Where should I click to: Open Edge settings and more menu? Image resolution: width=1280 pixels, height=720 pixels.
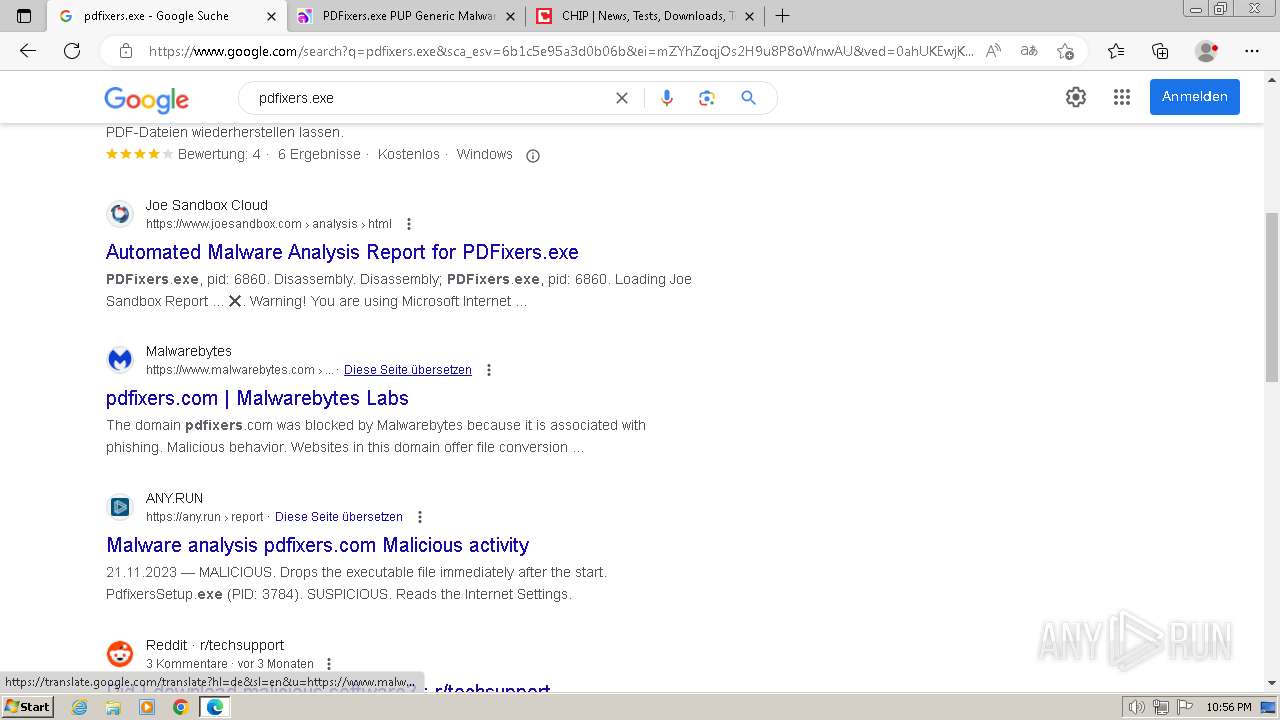pyautogui.click(x=1252, y=51)
